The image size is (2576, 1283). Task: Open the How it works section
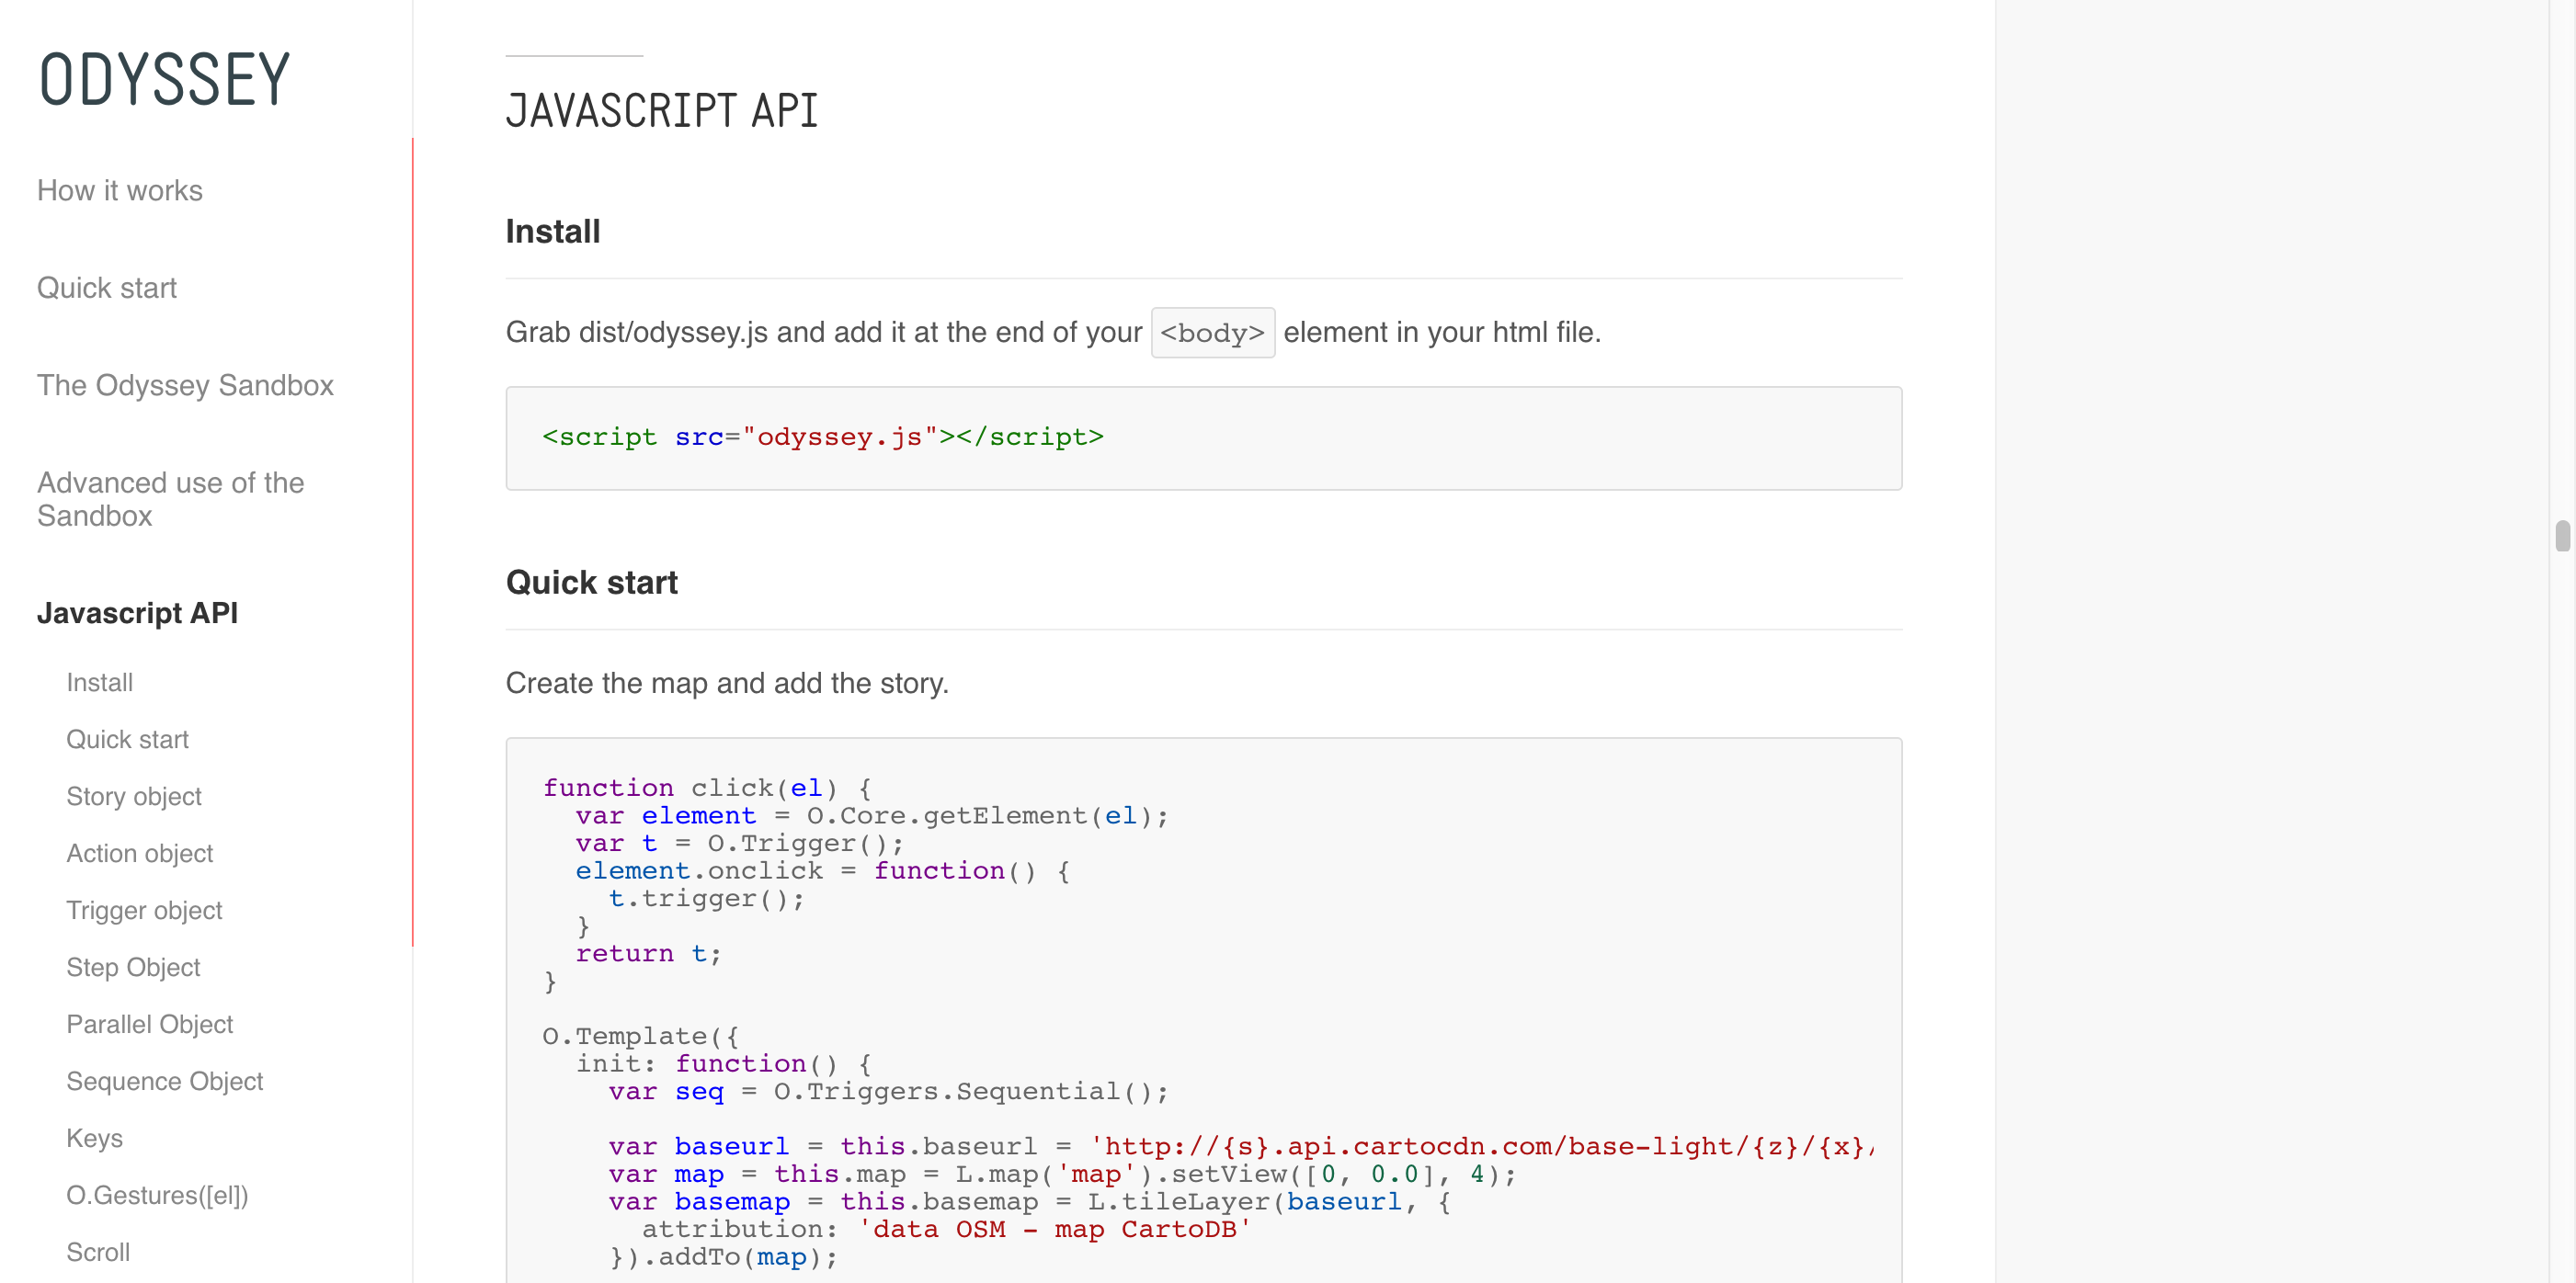tap(120, 190)
